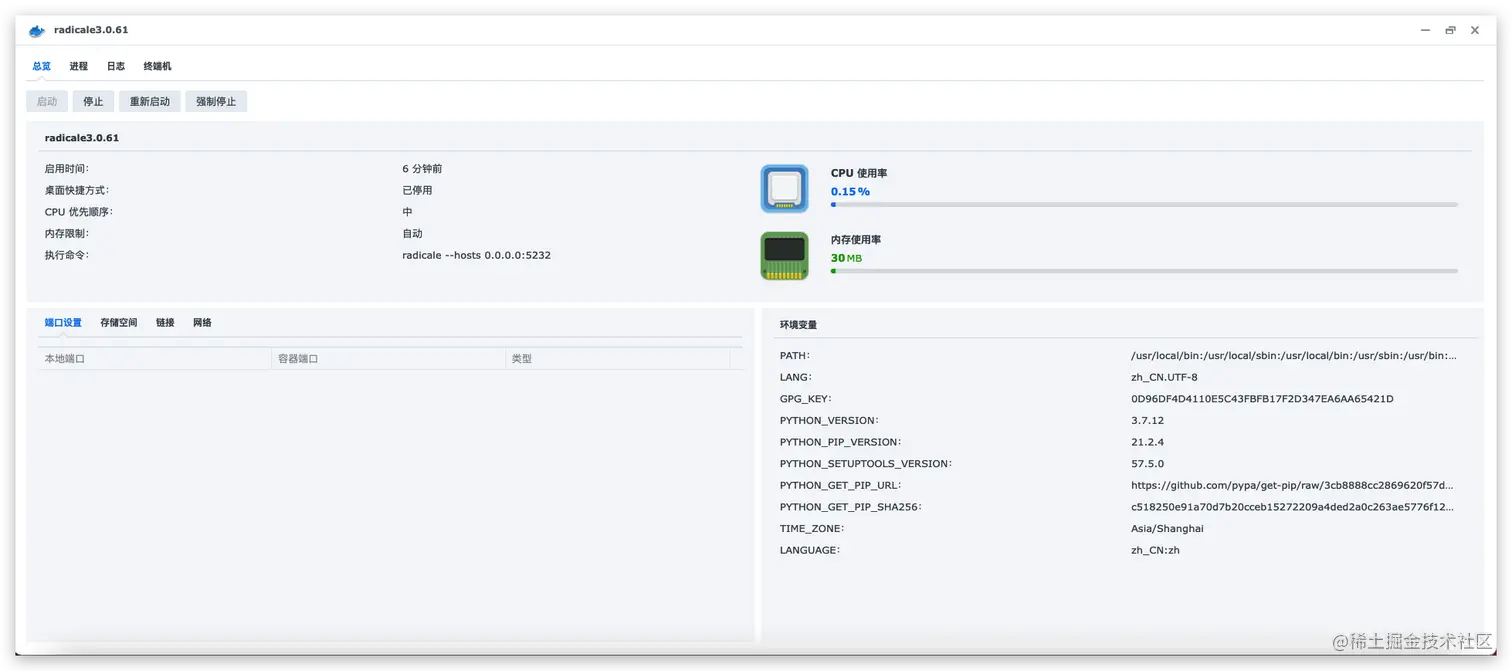Maximize the radicale3.0.61 window

pyautogui.click(x=1450, y=30)
